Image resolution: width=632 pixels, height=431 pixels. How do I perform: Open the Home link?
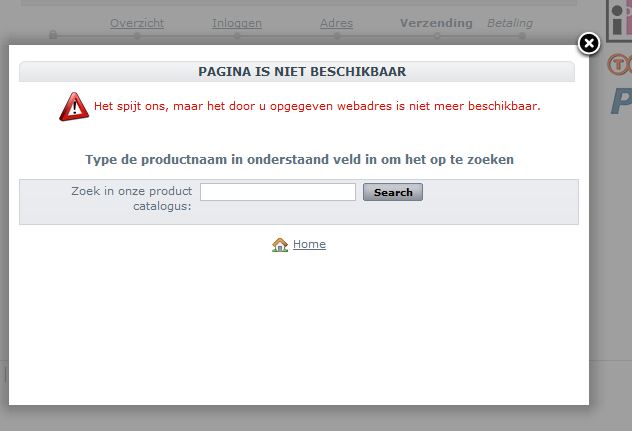point(309,244)
